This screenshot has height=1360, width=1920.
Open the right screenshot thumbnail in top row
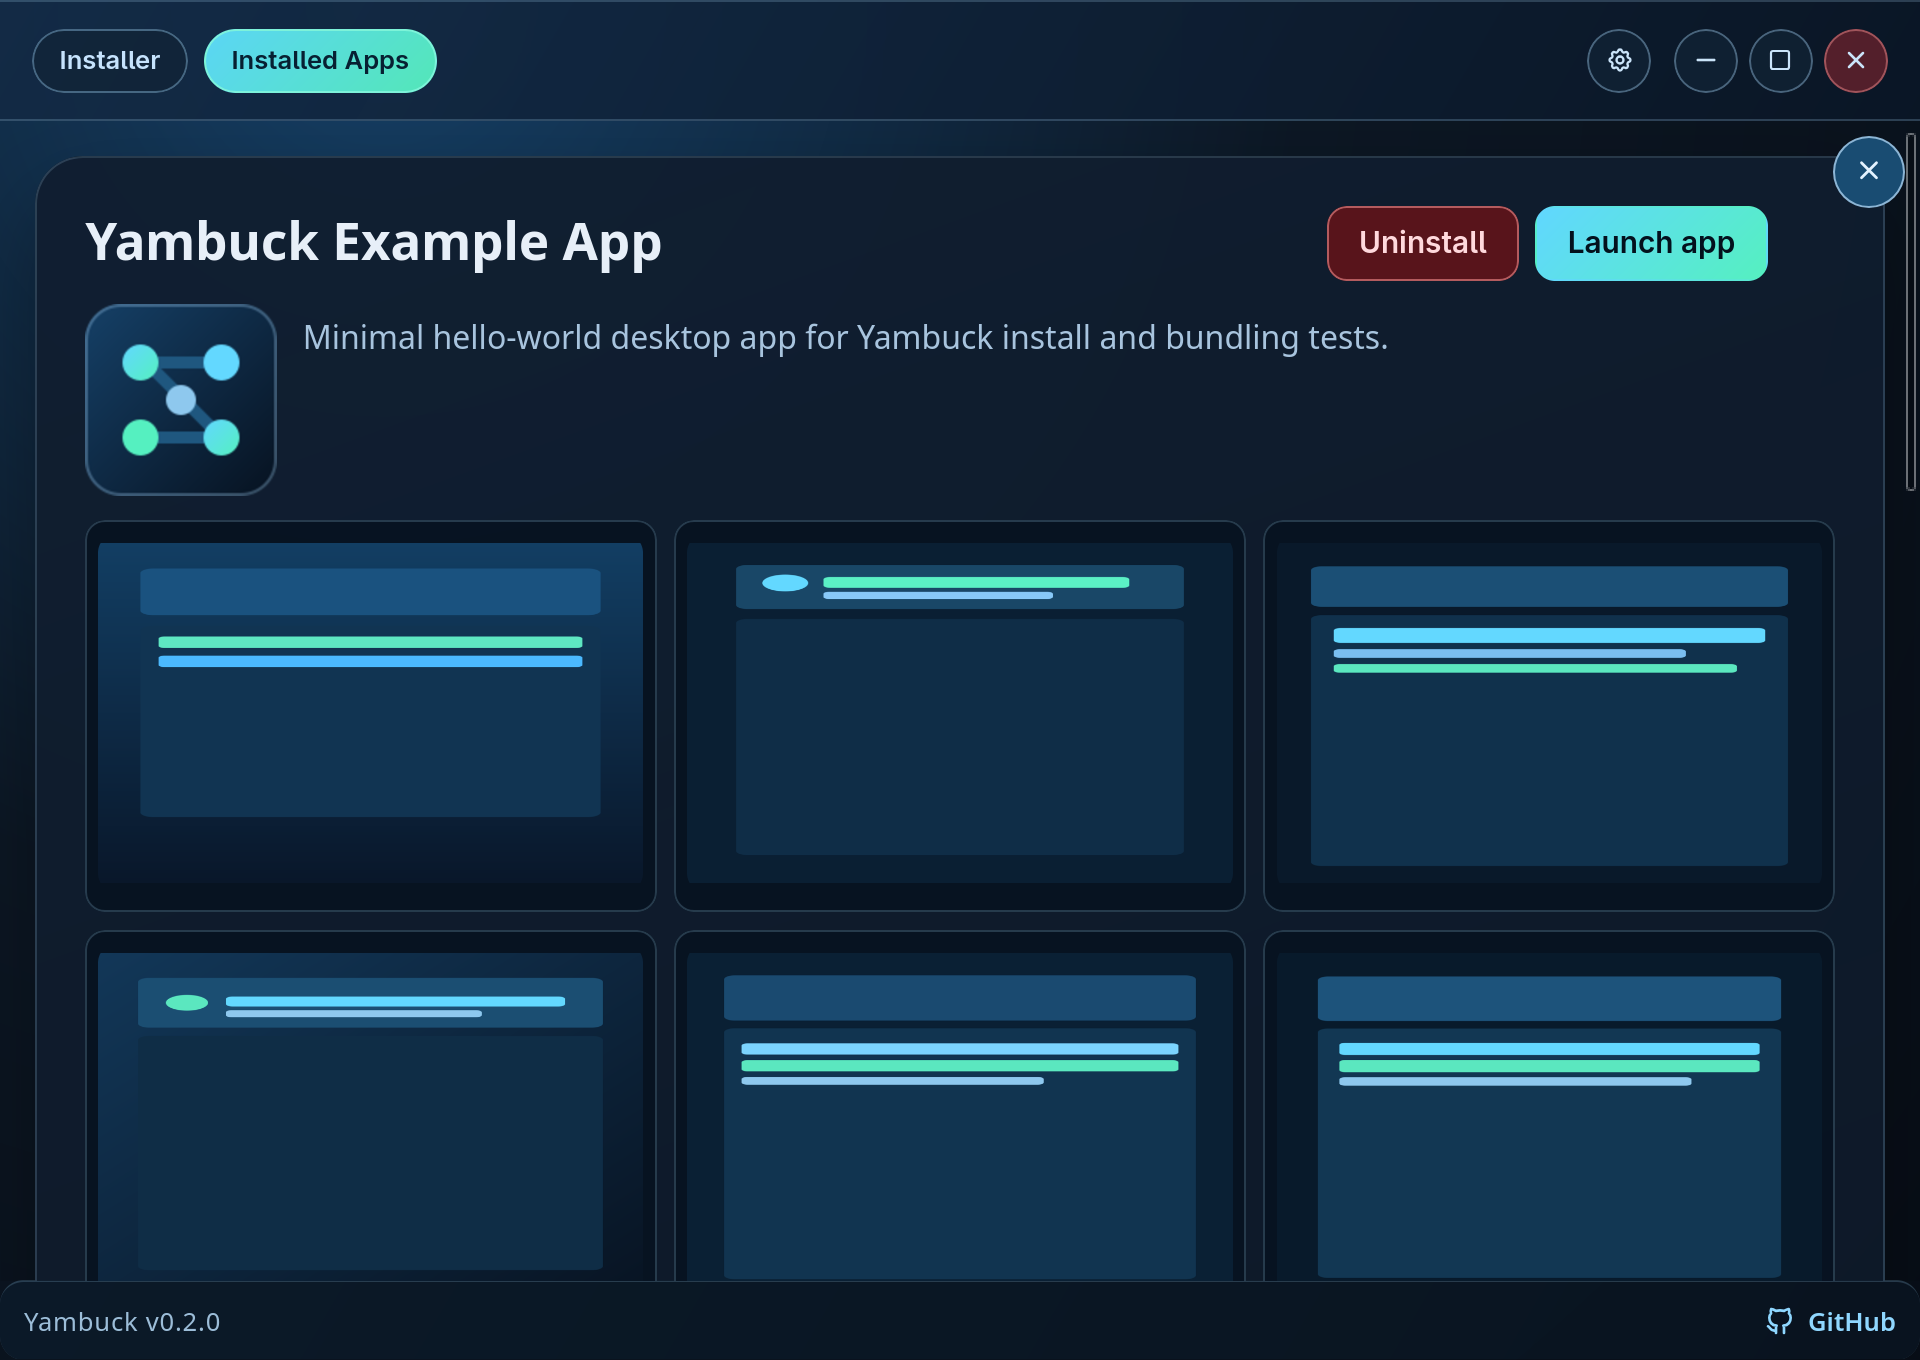[x=1549, y=716]
